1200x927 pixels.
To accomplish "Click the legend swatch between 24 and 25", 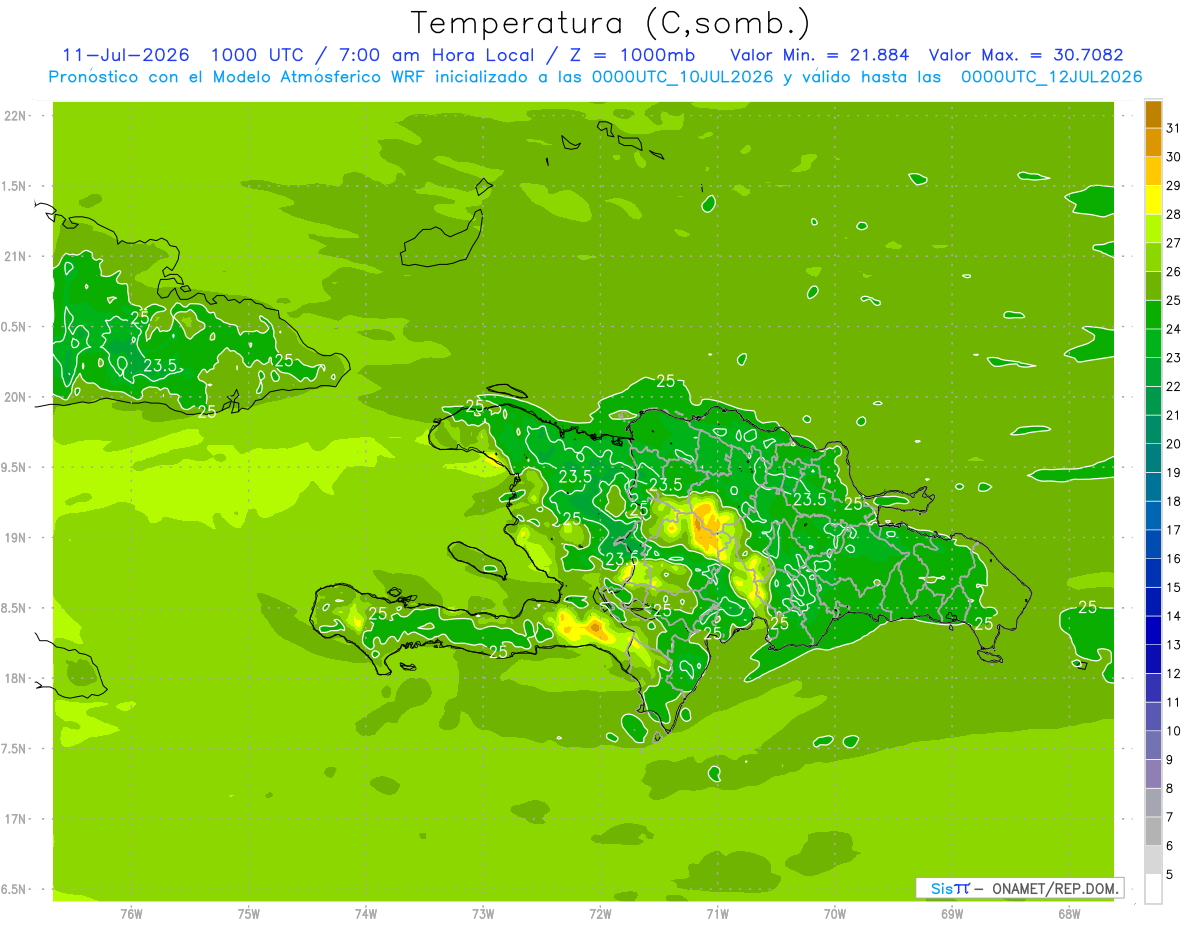I will coord(1153,315).
